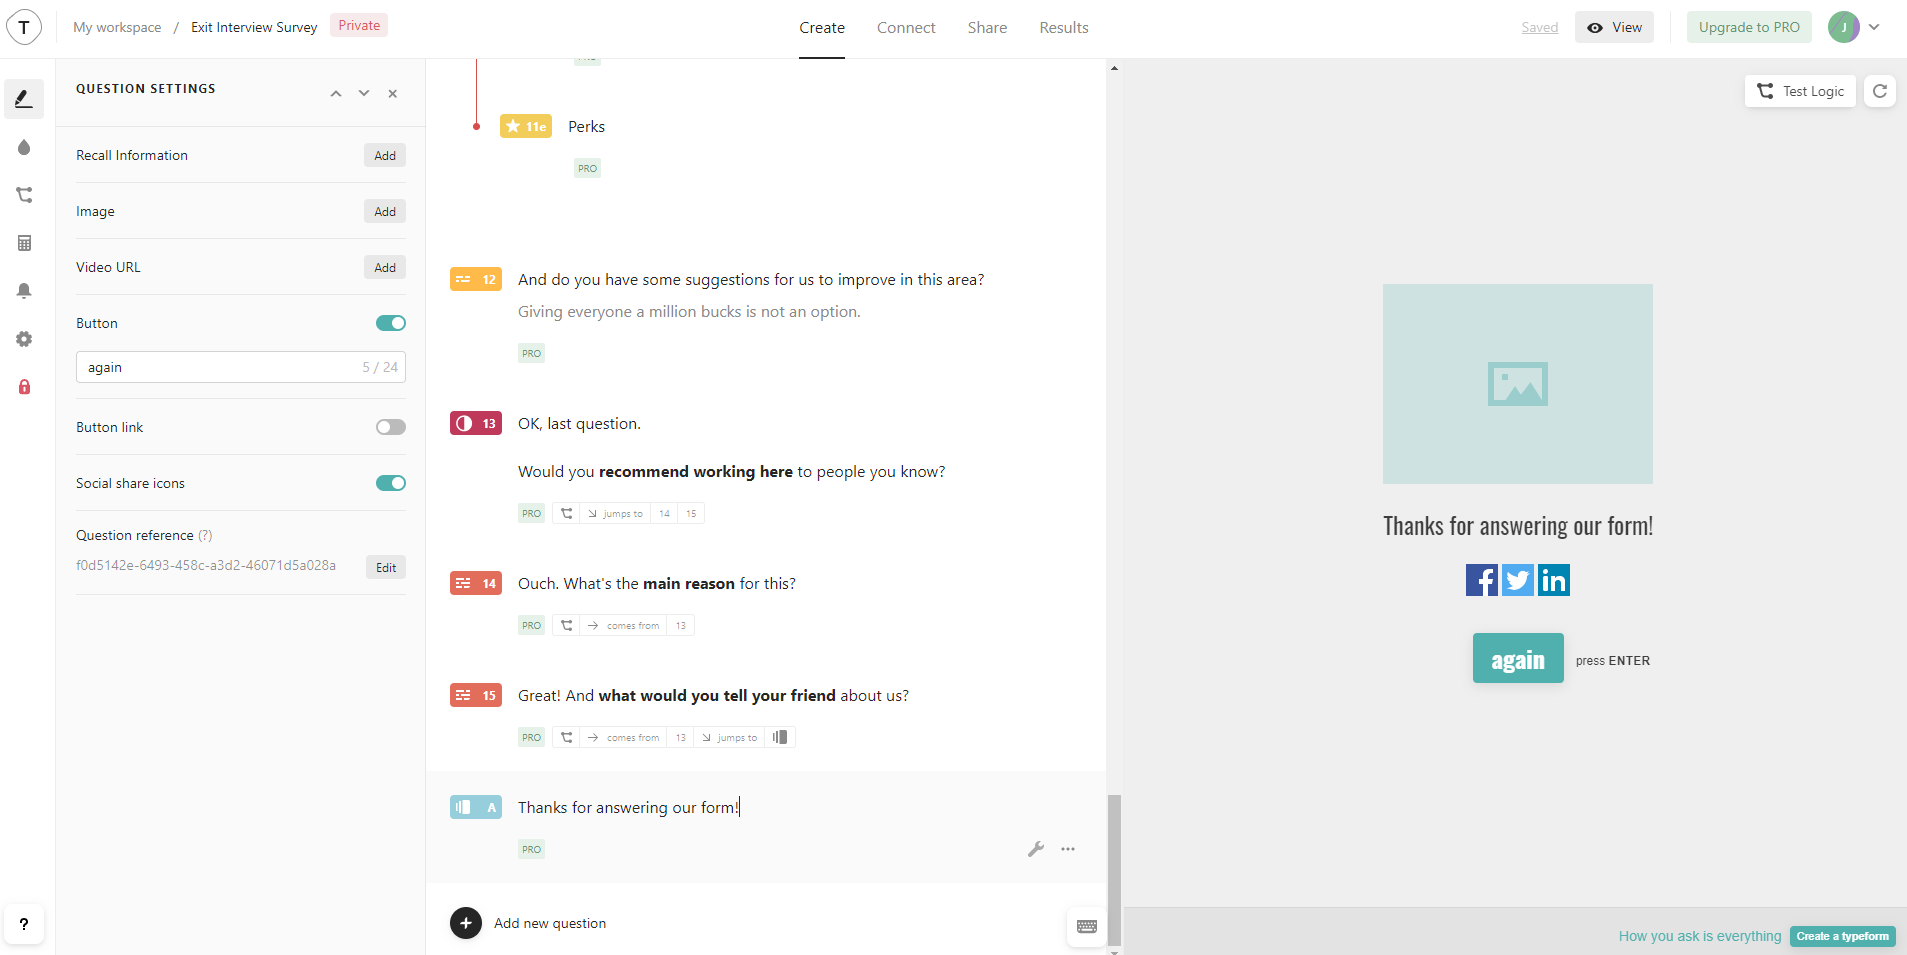Click the button text field containing 'again'

220,367
